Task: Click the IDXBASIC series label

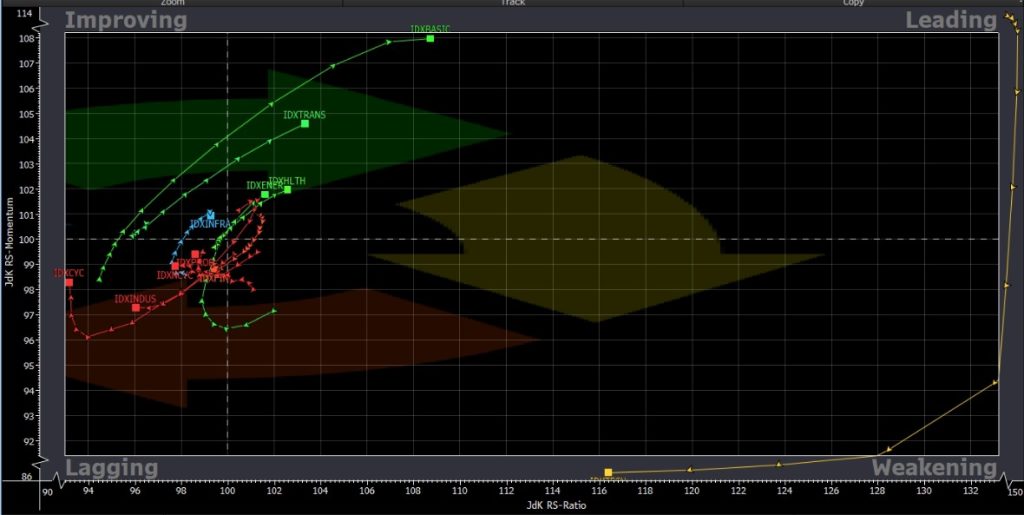Action: (430, 29)
